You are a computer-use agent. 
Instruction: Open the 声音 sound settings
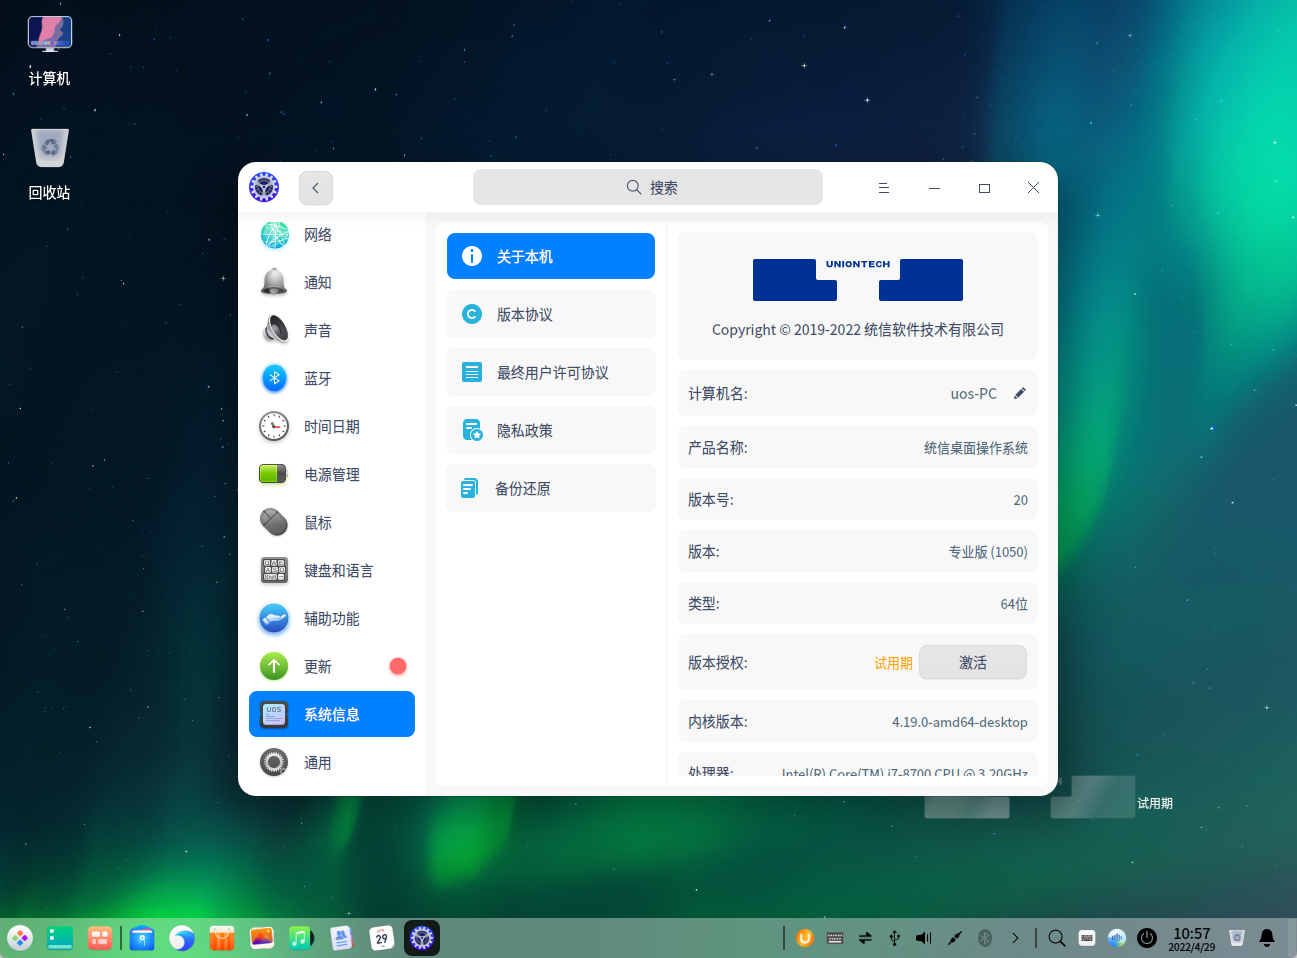click(332, 331)
